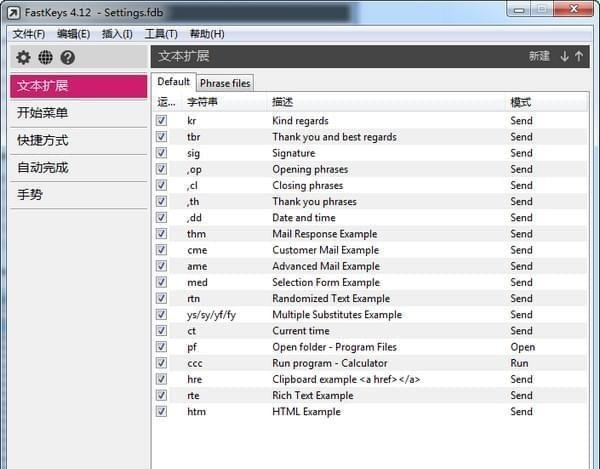Disable the 'ccc' Run program checkbox
Viewport: 600px width, 469px height.
click(161, 363)
